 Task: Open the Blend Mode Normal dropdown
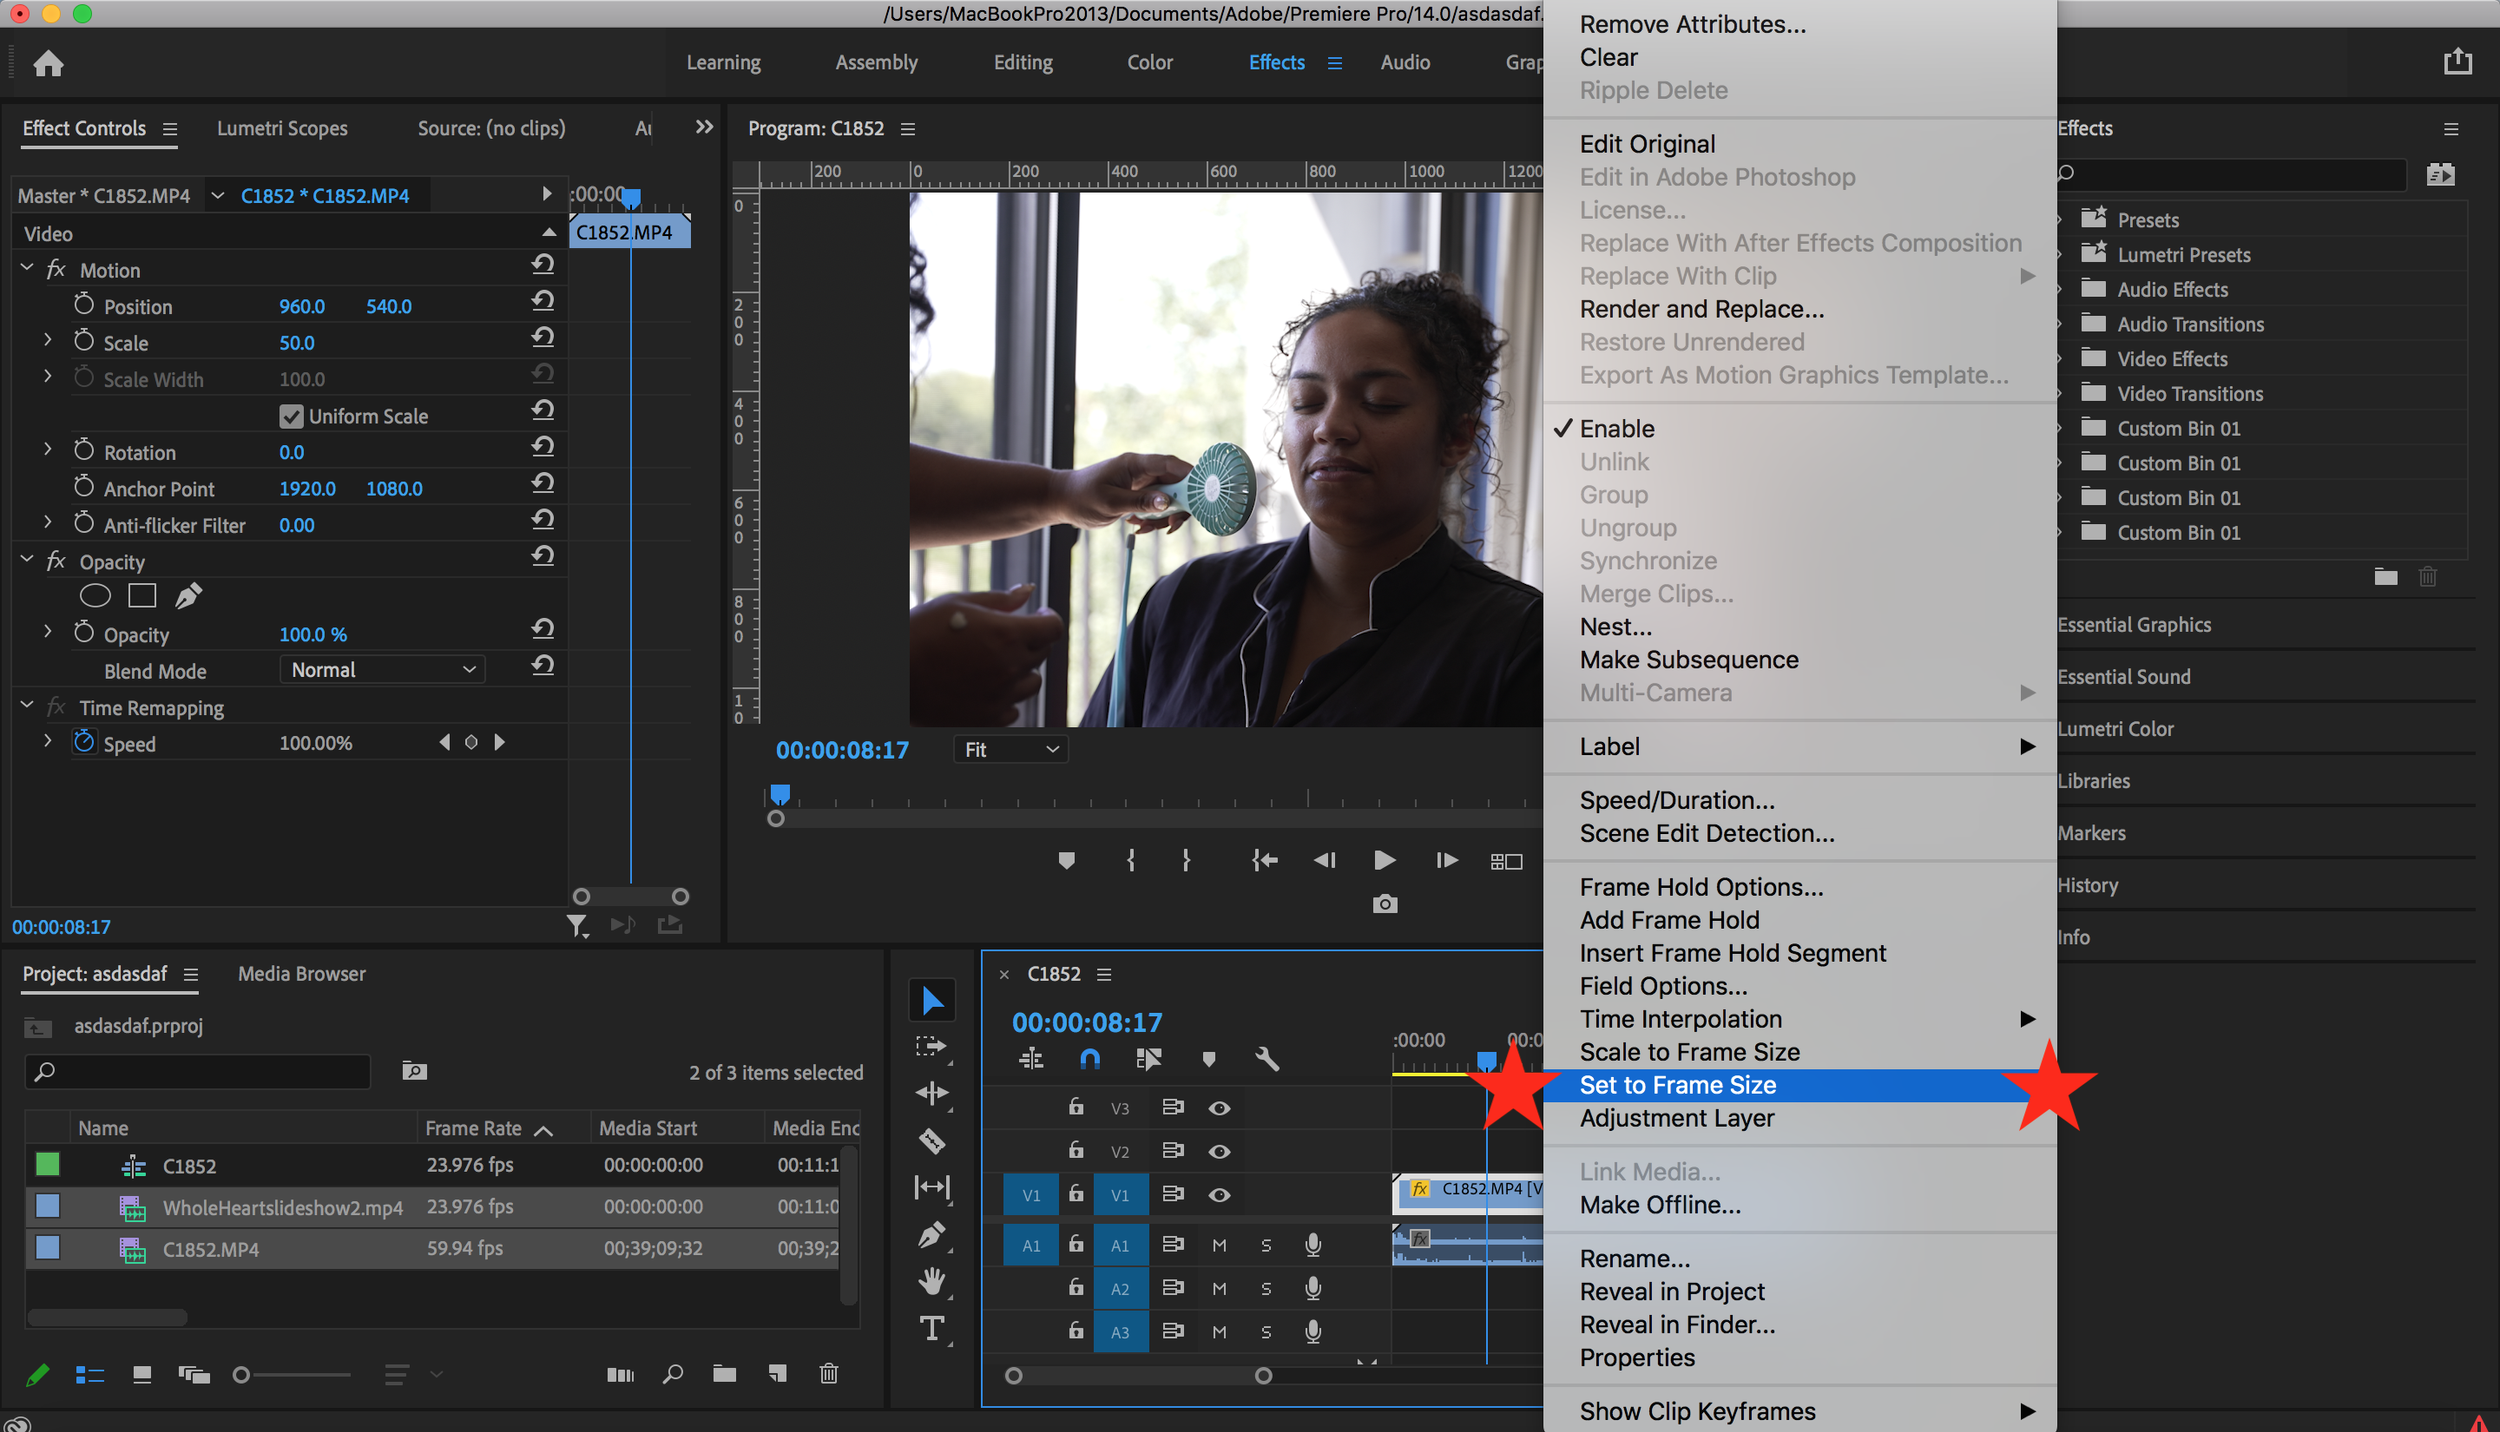tap(382, 670)
